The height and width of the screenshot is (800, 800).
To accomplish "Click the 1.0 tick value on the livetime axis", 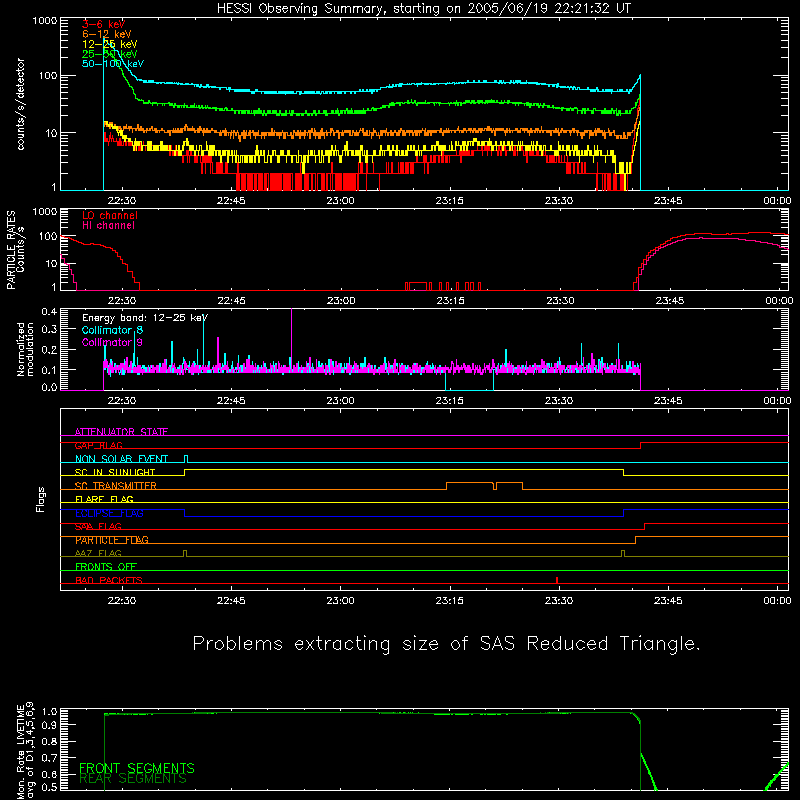I will (x=49, y=712).
